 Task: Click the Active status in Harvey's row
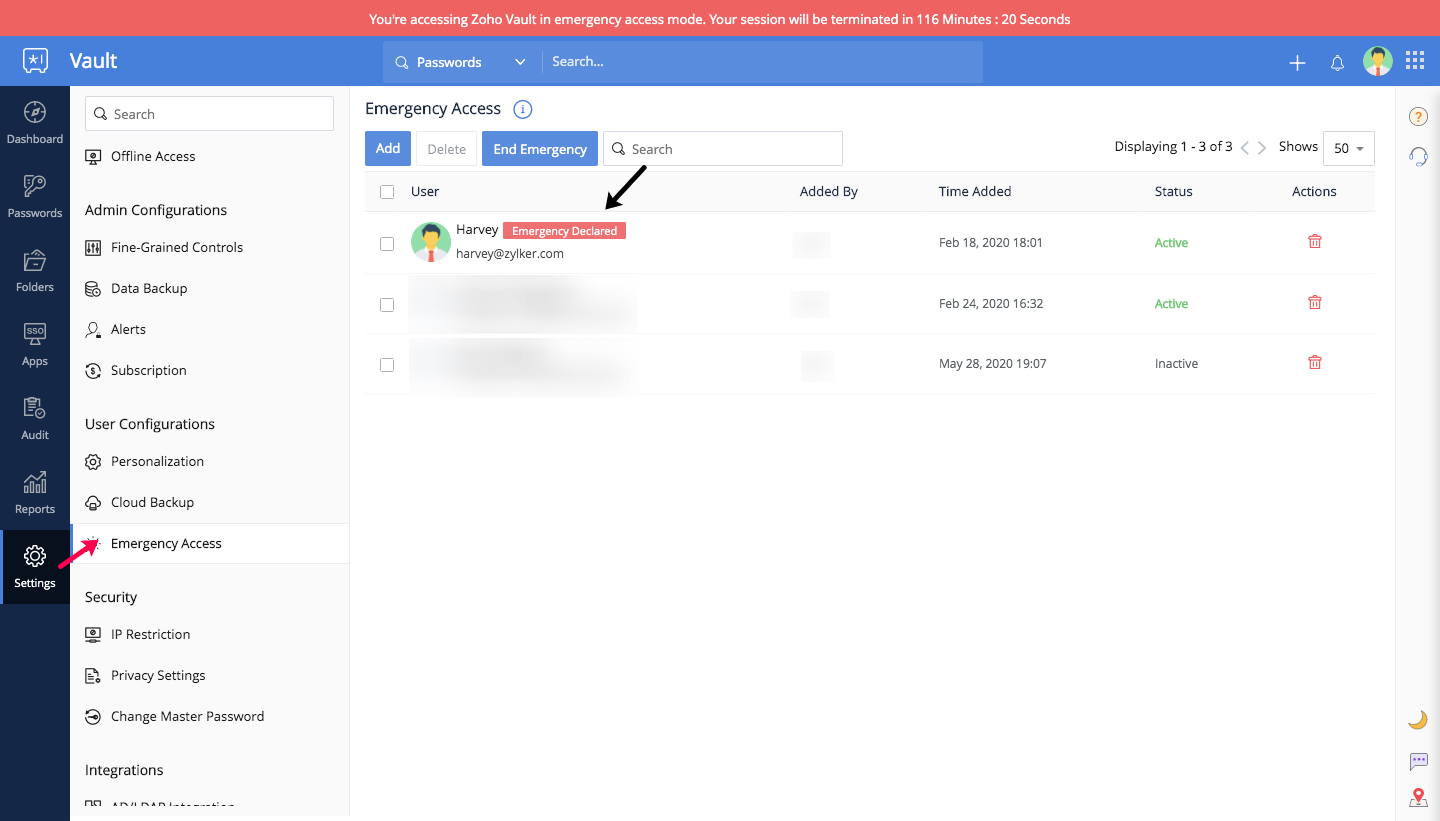pyautogui.click(x=1171, y=243)
